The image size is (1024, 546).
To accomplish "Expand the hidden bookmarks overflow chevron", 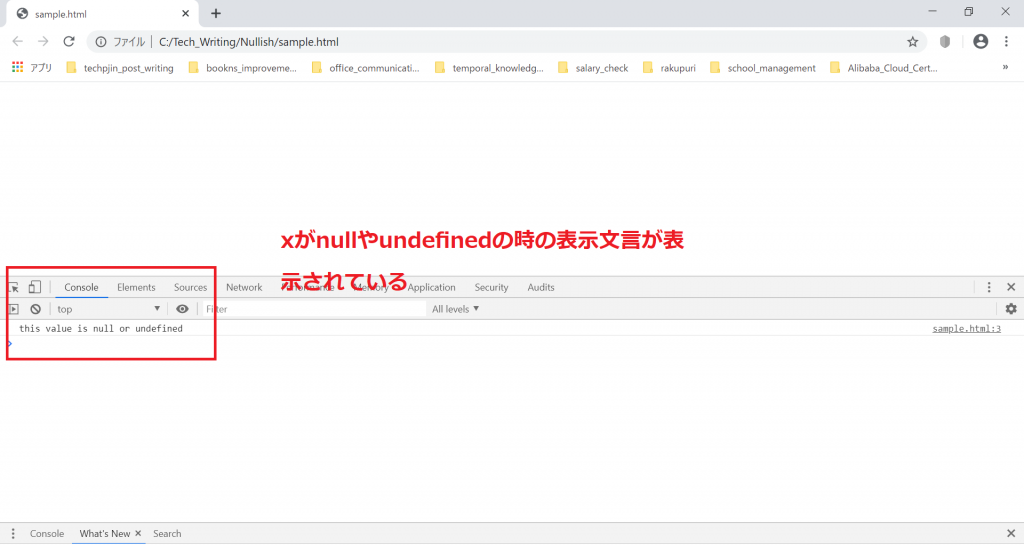I will [1004, 68].
